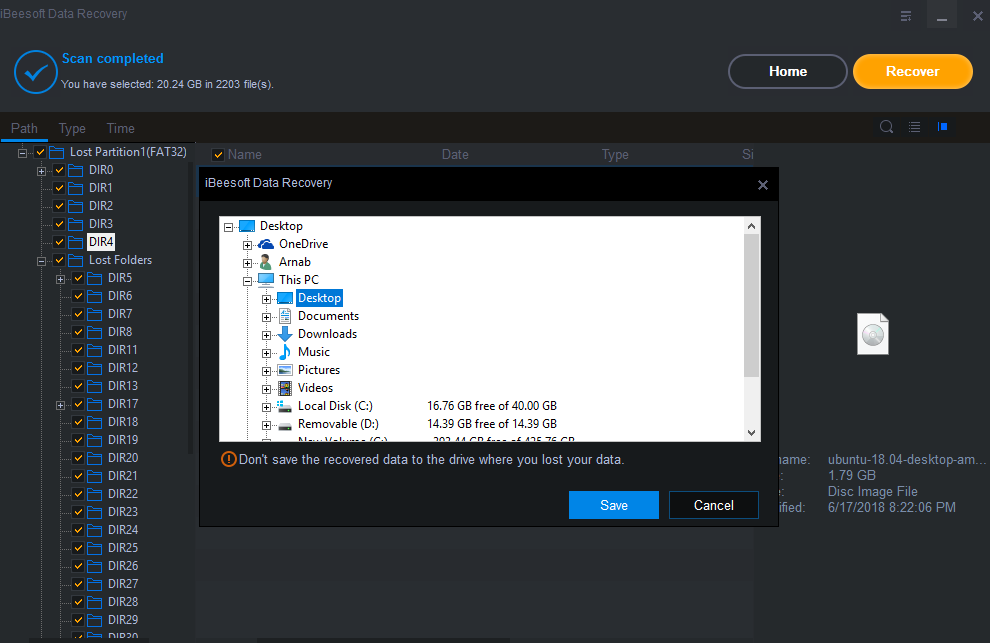Select the Arnab user icon in dialog

[x=266, y=261]
